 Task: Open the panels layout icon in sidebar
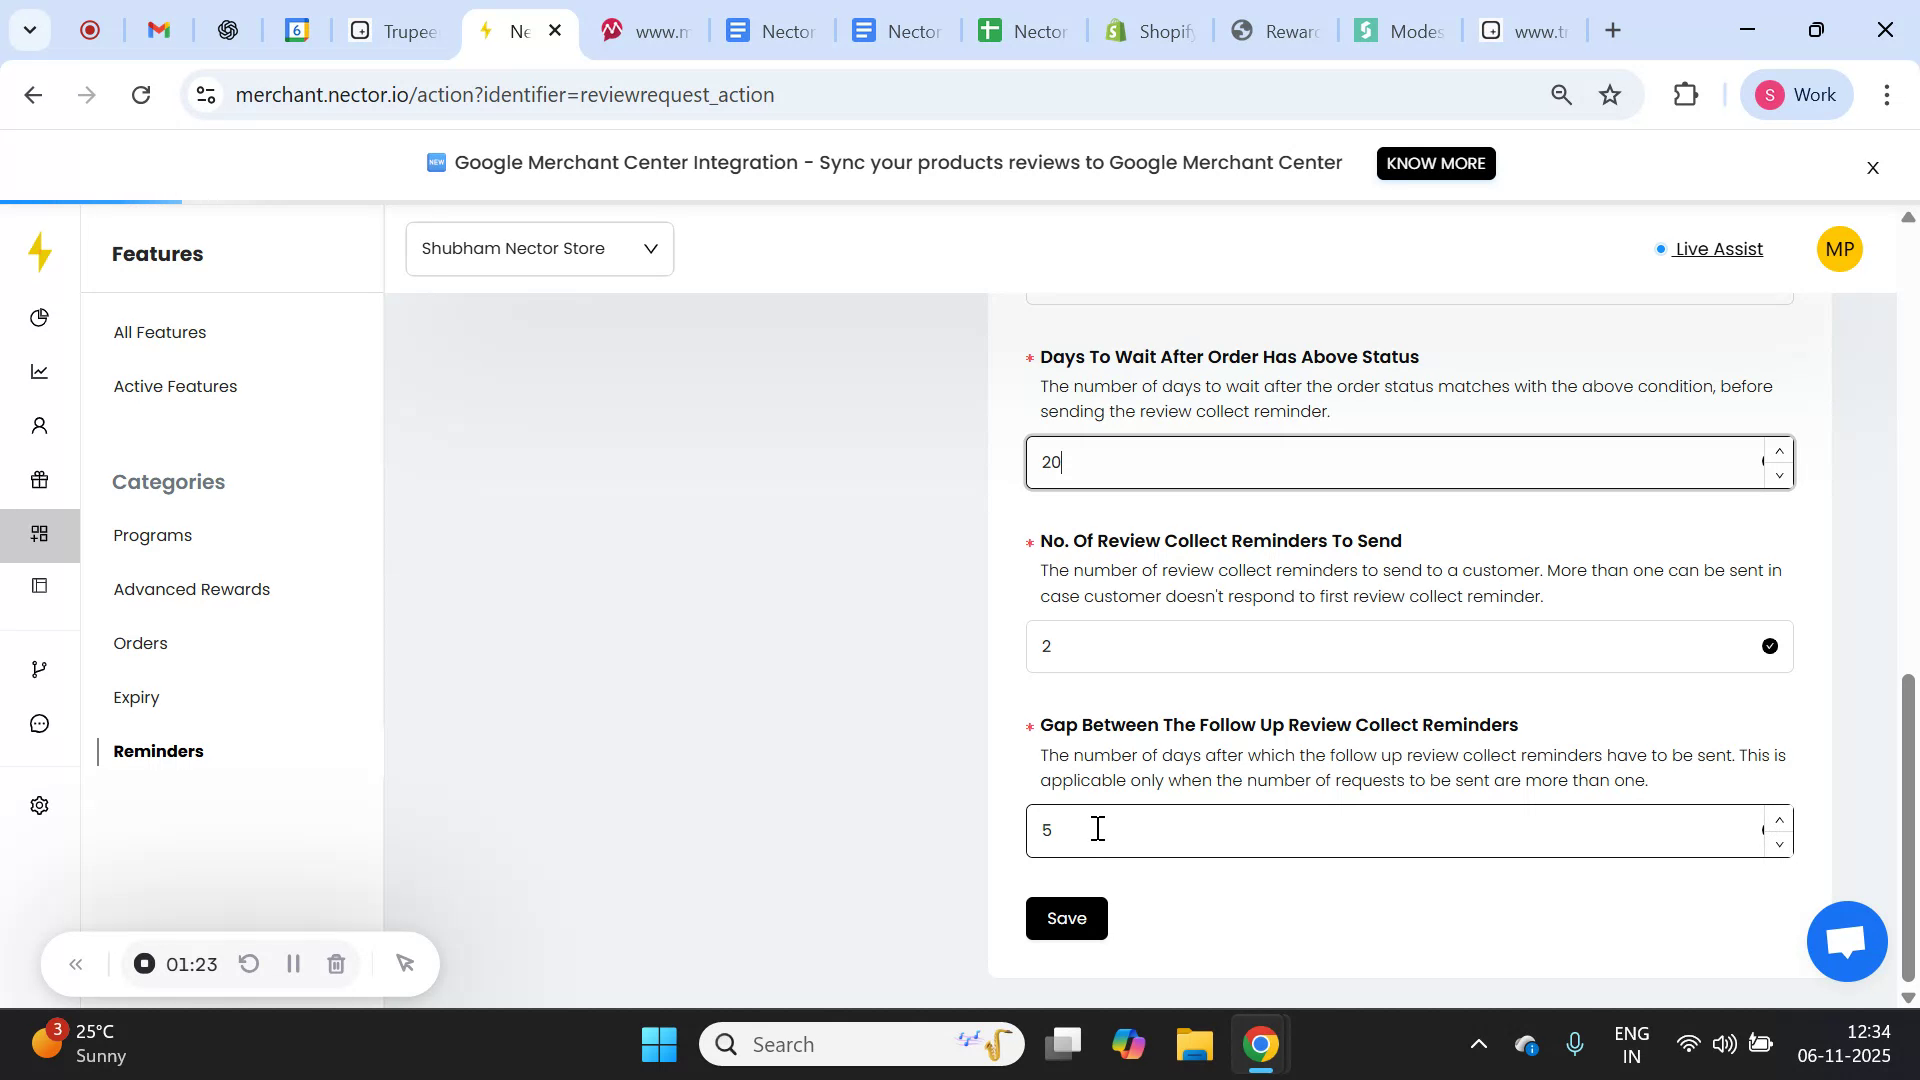click(40, 585)
